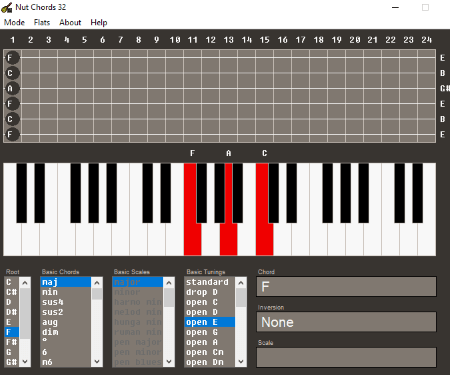Image resolution: width=450 pixels, height=375 pixels.
Task: Click the top F note marker on fretboard
Action: point(12,58)
